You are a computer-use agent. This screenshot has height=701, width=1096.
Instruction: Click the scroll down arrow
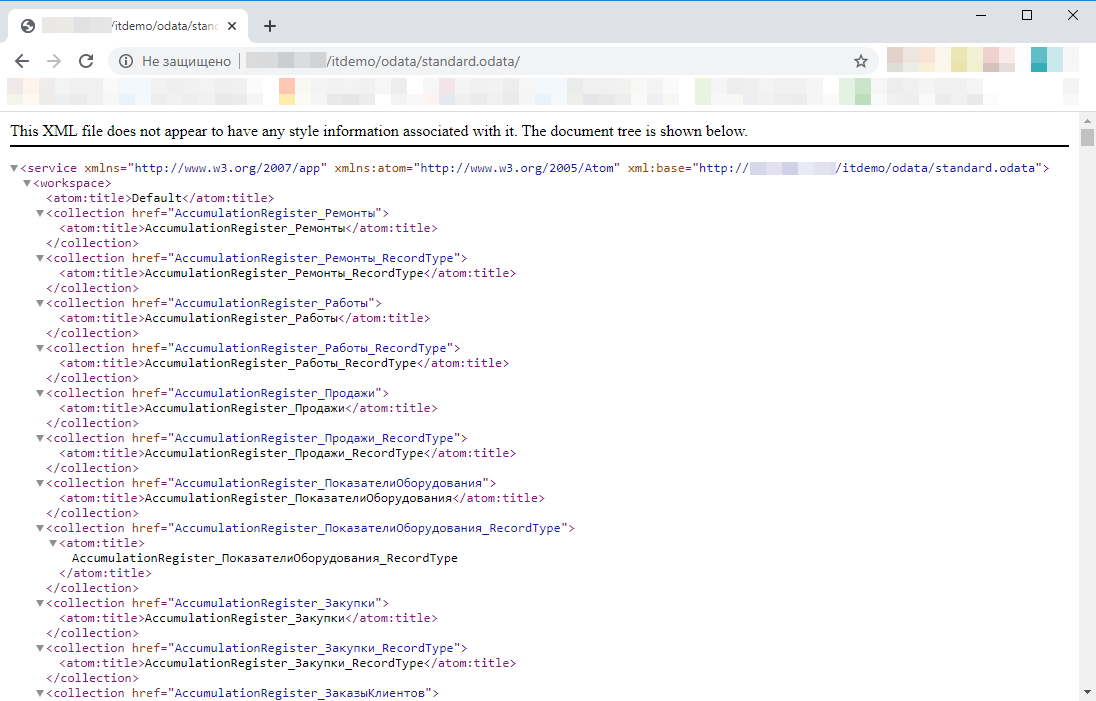(x=1087, y=692)
